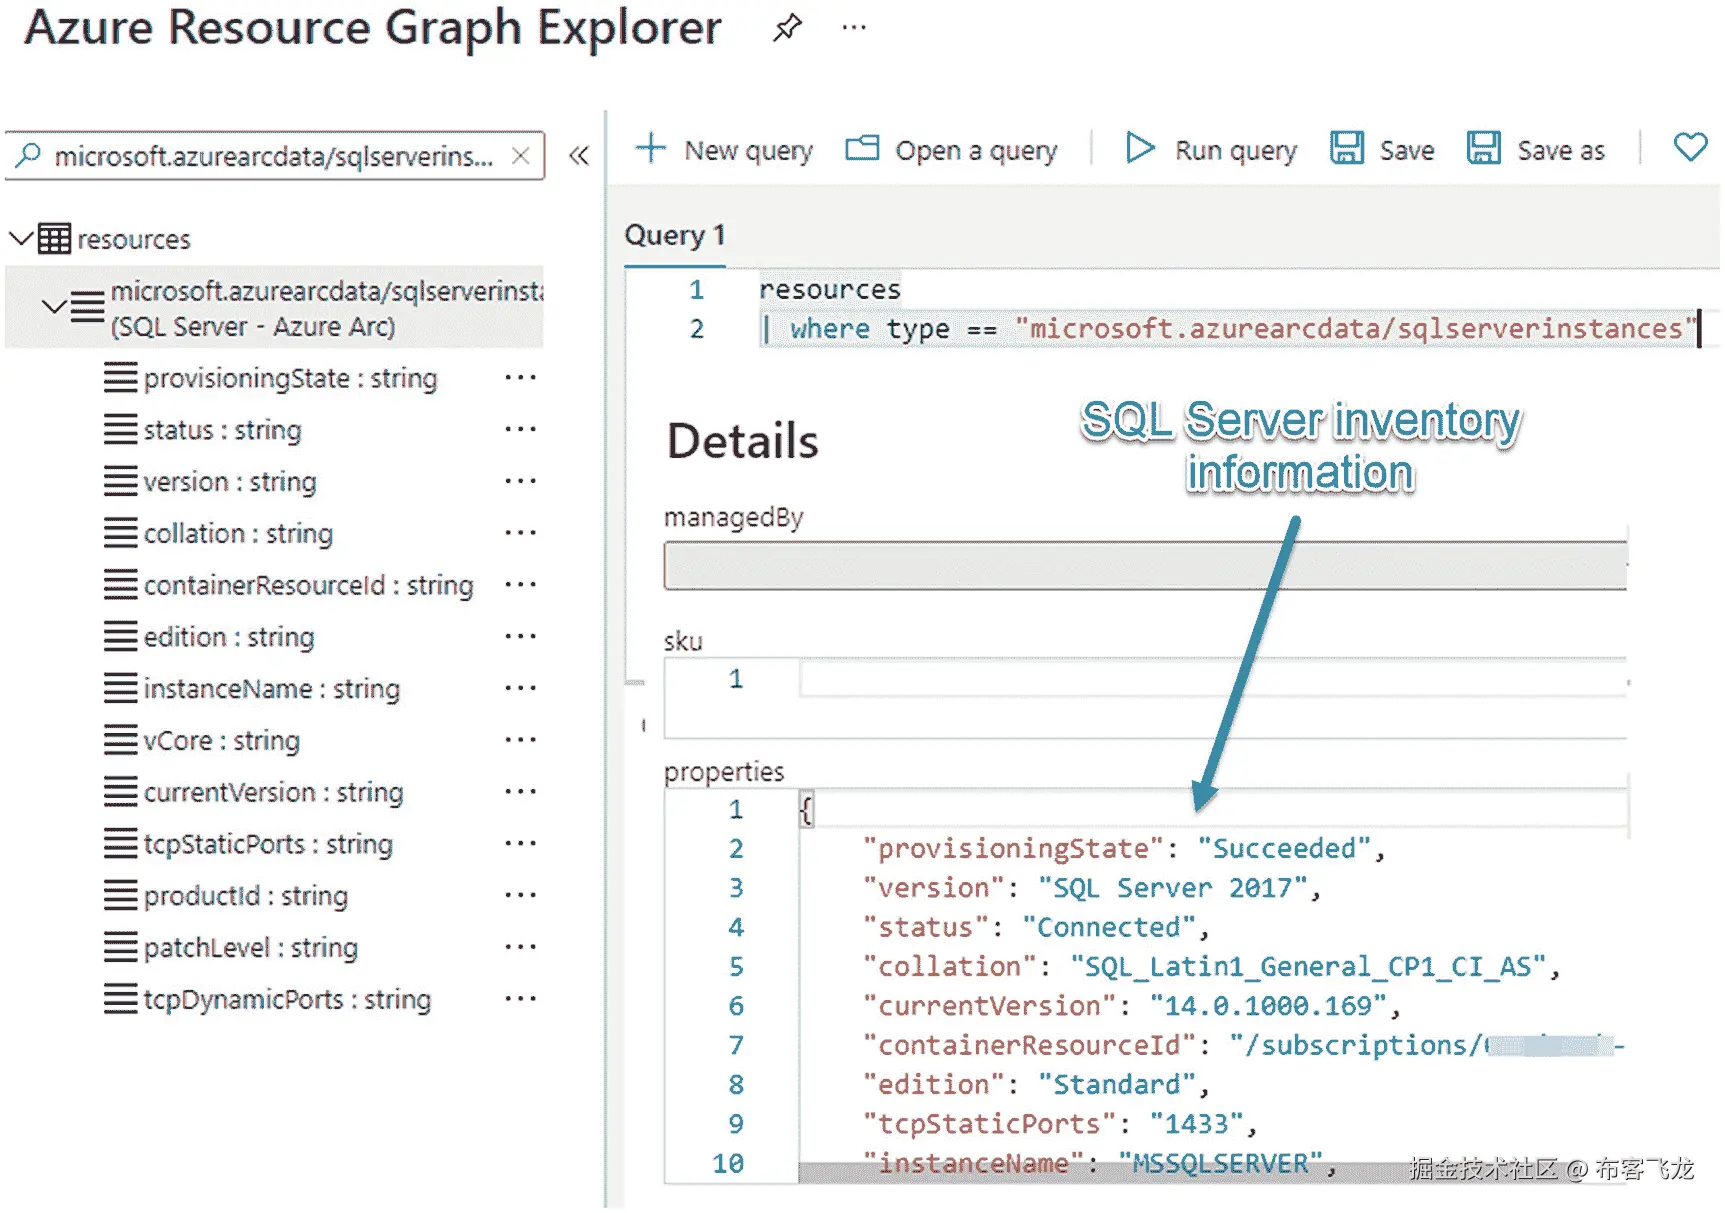
Task: Switch to the Query 1 tab
Action: tap(675, 236)
